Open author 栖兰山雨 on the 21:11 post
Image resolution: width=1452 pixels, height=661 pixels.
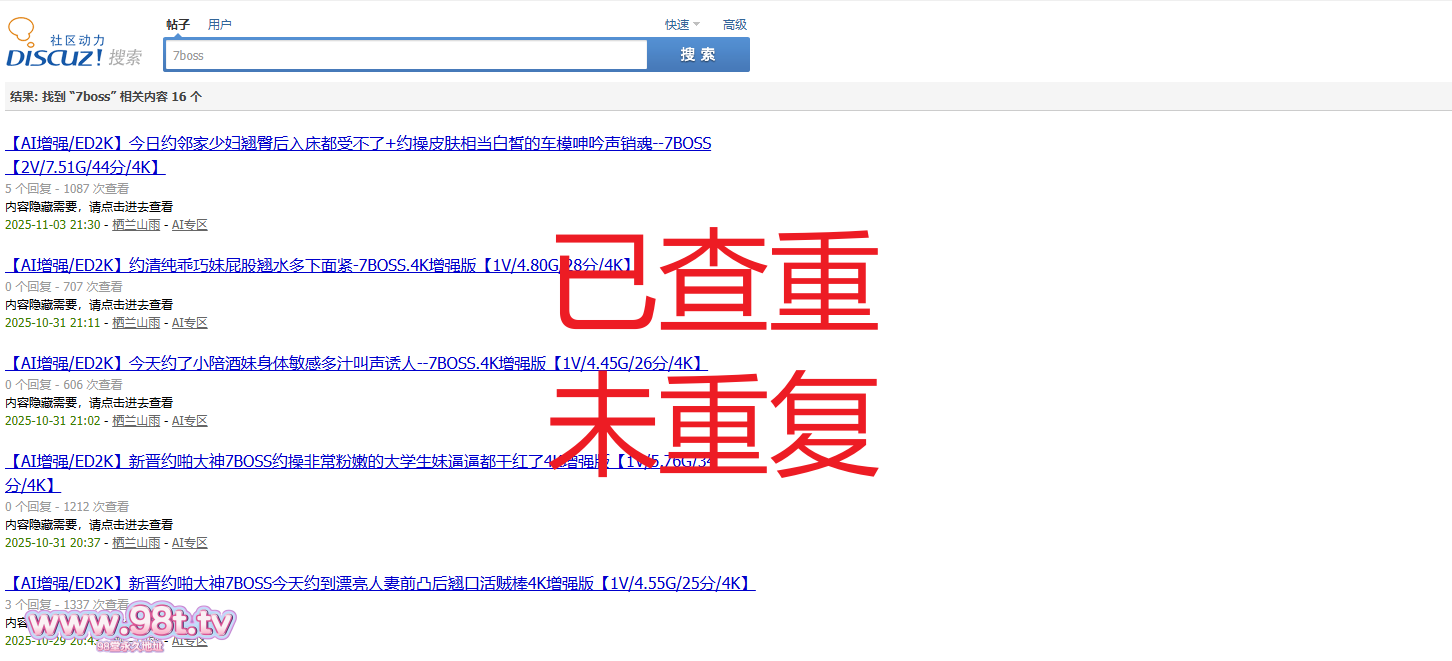point(136,323)
